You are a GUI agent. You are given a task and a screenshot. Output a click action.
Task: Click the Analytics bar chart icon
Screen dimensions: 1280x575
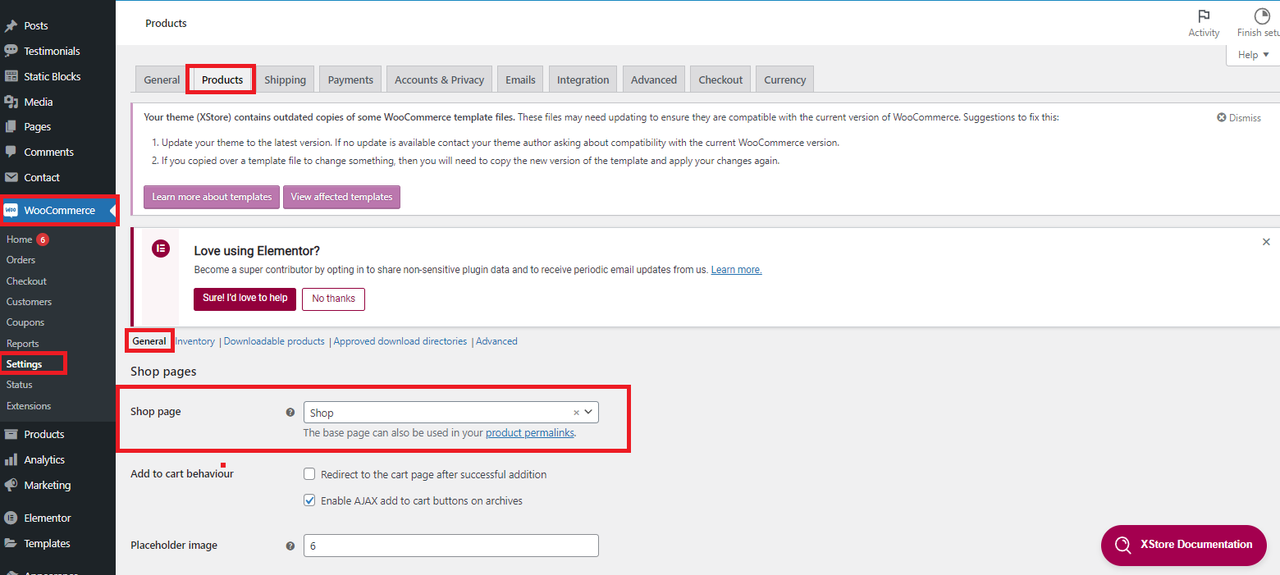click(x=11, y=460)
